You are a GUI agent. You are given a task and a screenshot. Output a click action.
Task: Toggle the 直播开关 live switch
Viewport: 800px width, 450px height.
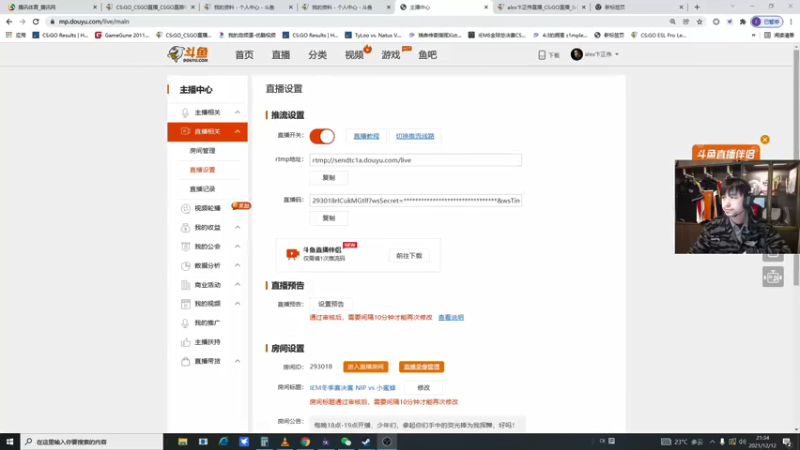pos(322,136)
